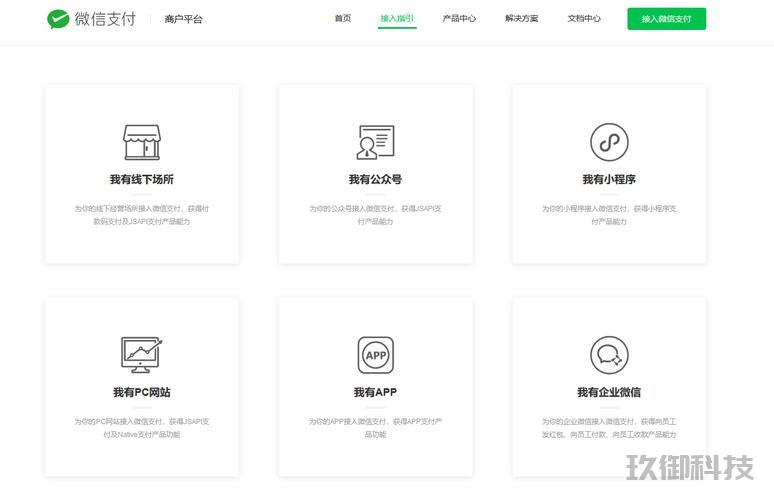The image size is (774, 500).
Task: Click the APP card description text
Action: 375,428
